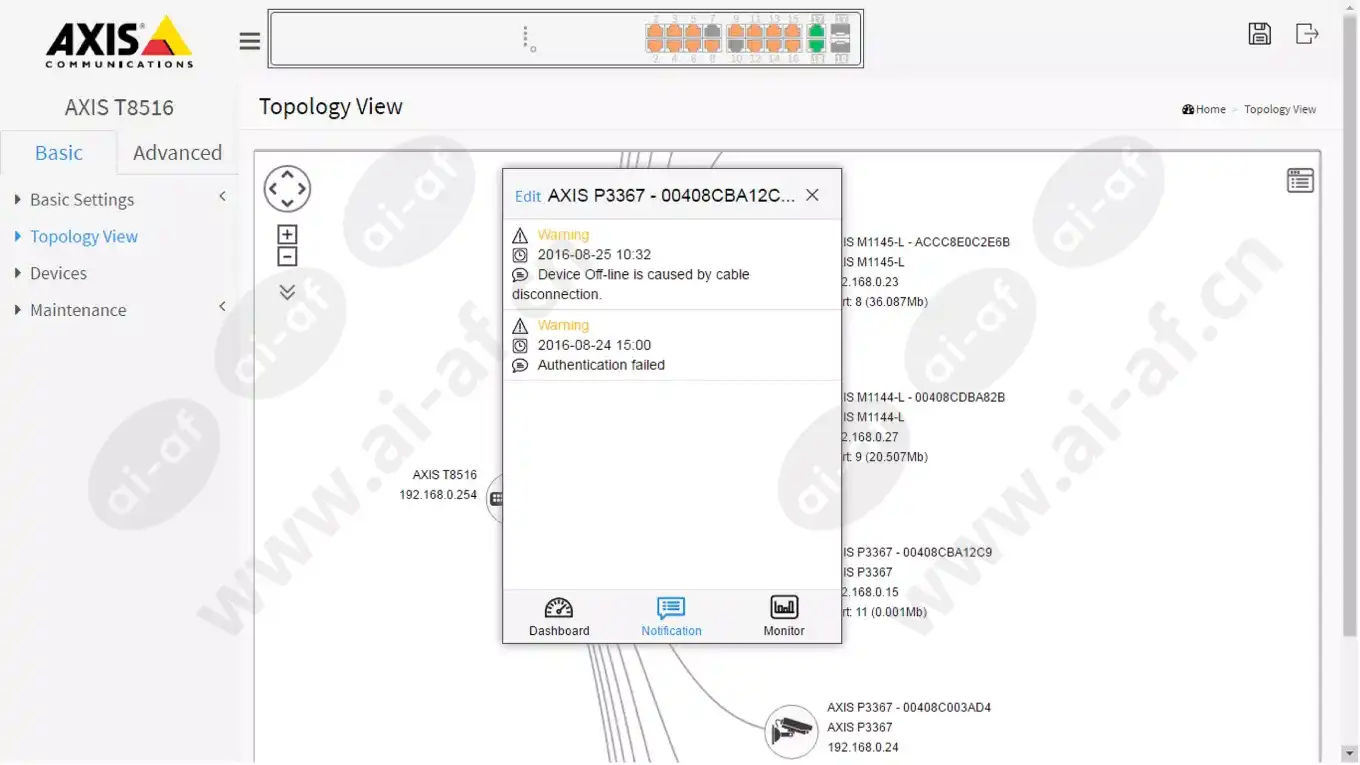
Task: Zoom in with the plus icon
Action: [287, 235]
